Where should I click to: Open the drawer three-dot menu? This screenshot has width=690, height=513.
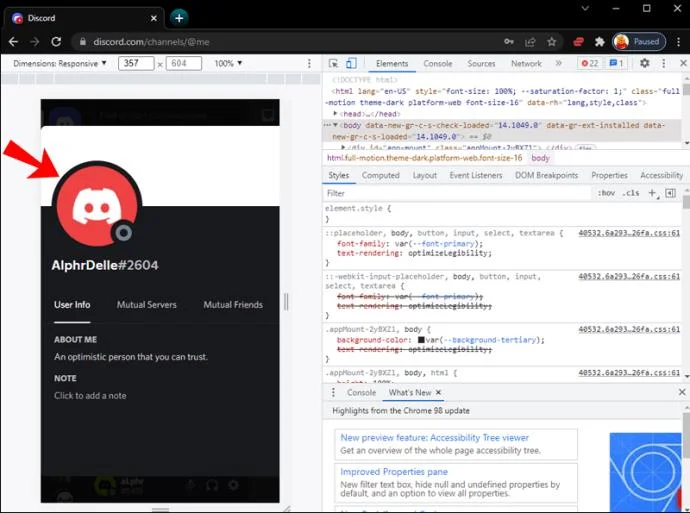click(x=333, y=392)
